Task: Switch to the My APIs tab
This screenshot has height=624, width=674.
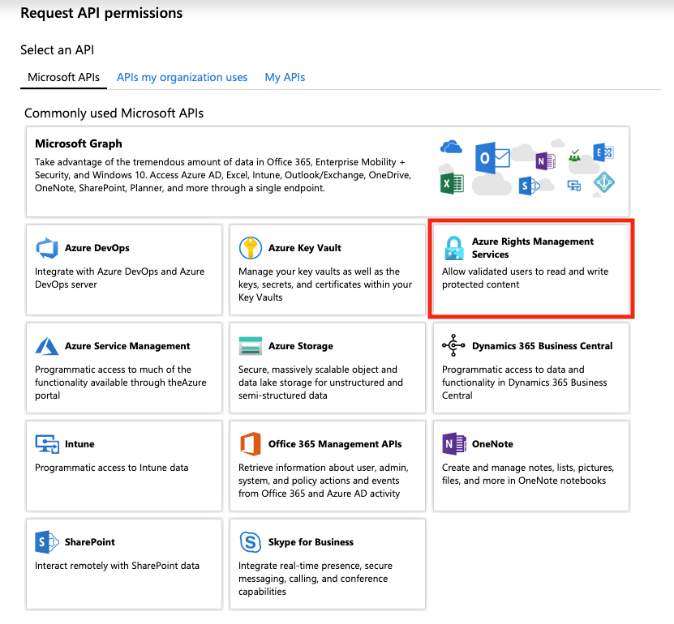Action: (x=285, y=77)
